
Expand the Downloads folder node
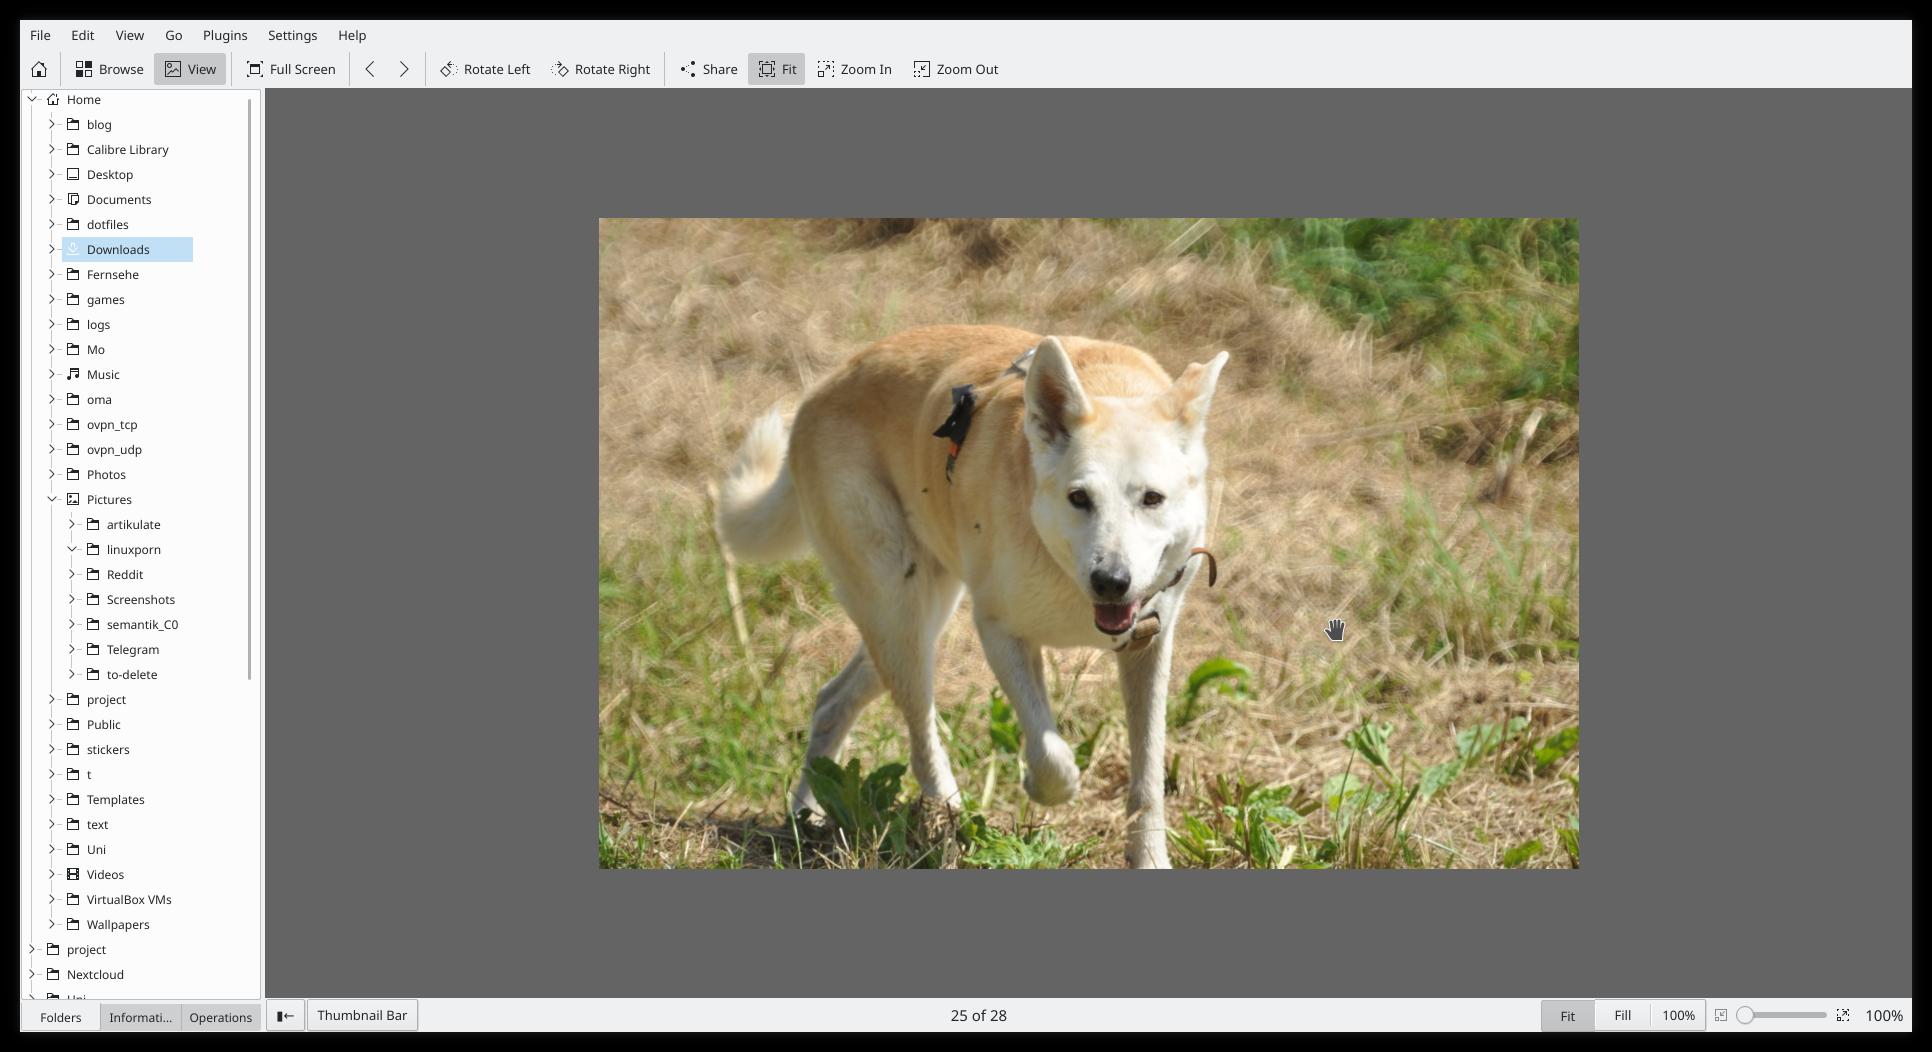tap(52, 249)
